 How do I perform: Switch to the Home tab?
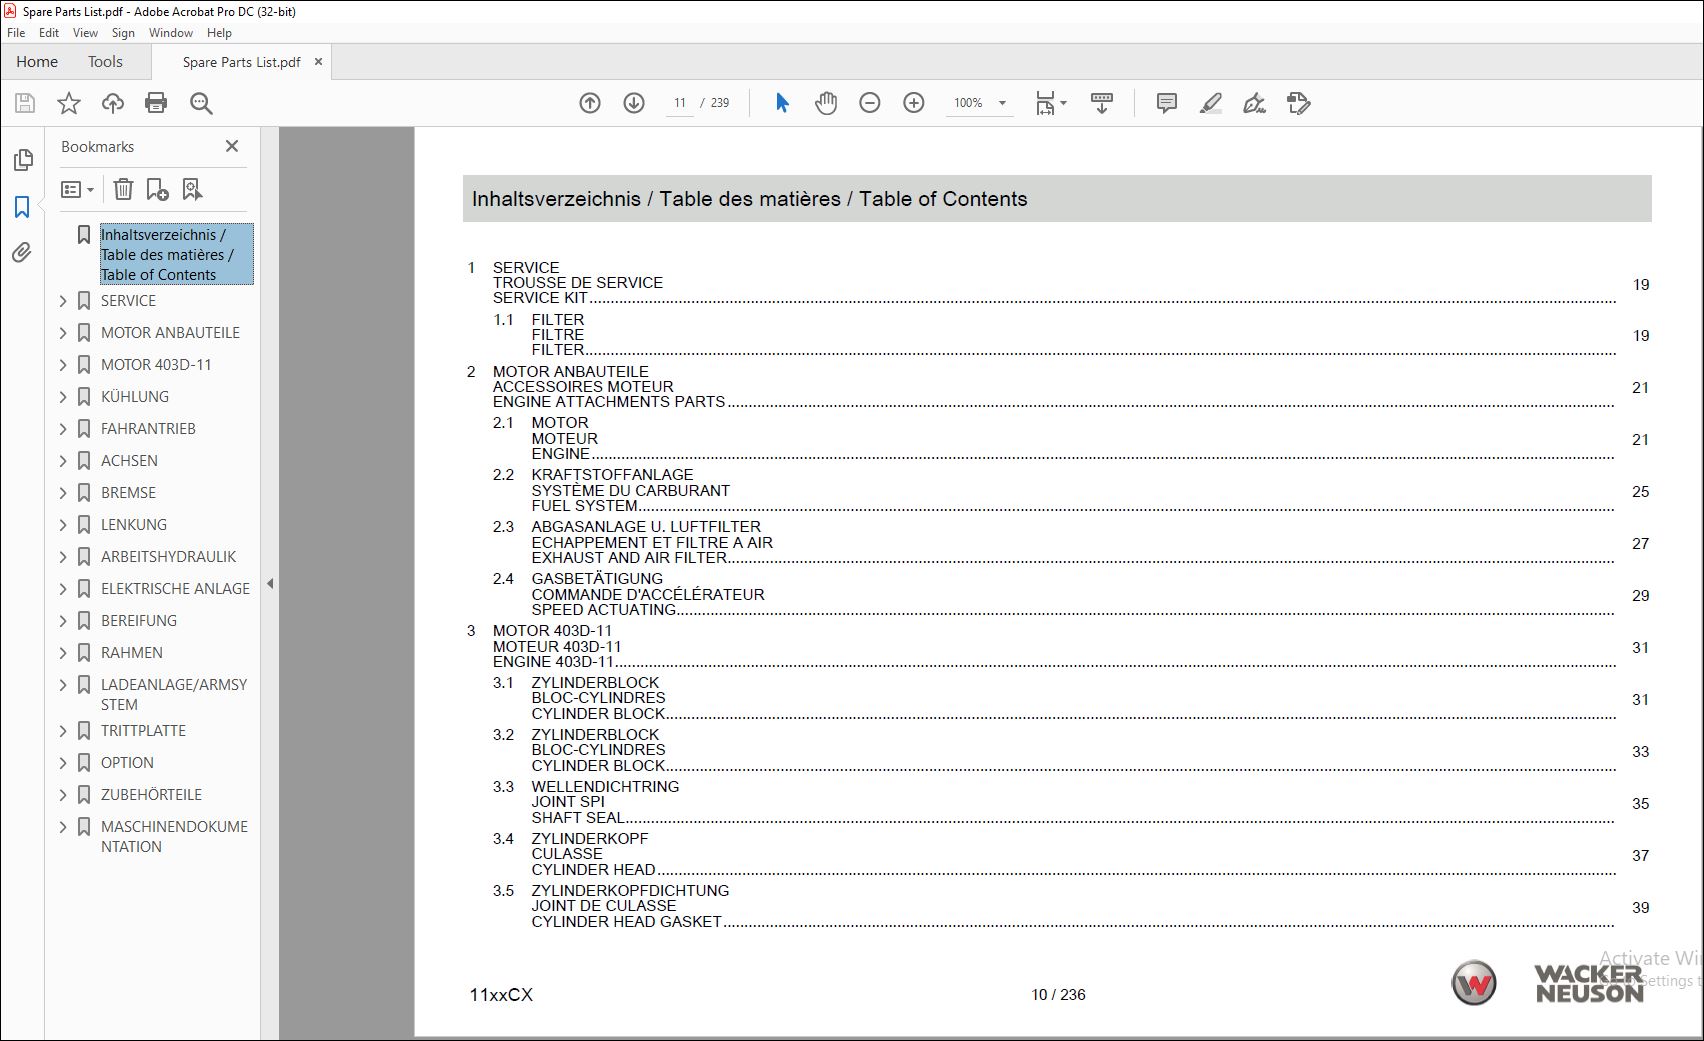click(x=37, y=62)
